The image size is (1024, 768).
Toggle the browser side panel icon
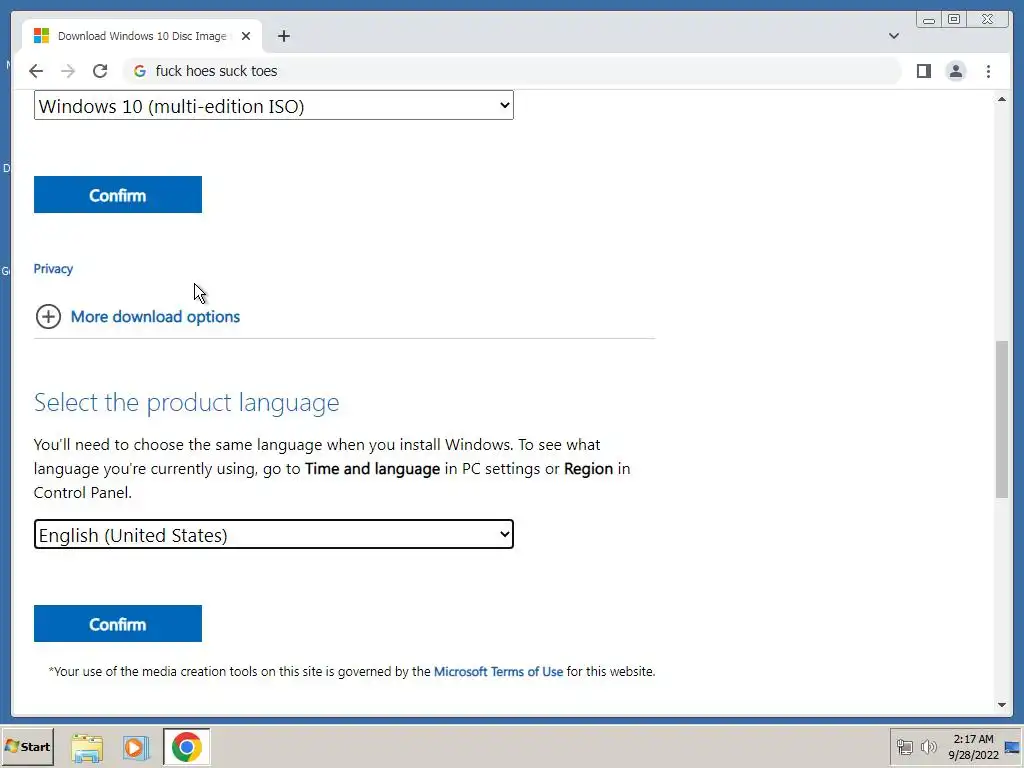pyautogui.click(x=923, y=71)
